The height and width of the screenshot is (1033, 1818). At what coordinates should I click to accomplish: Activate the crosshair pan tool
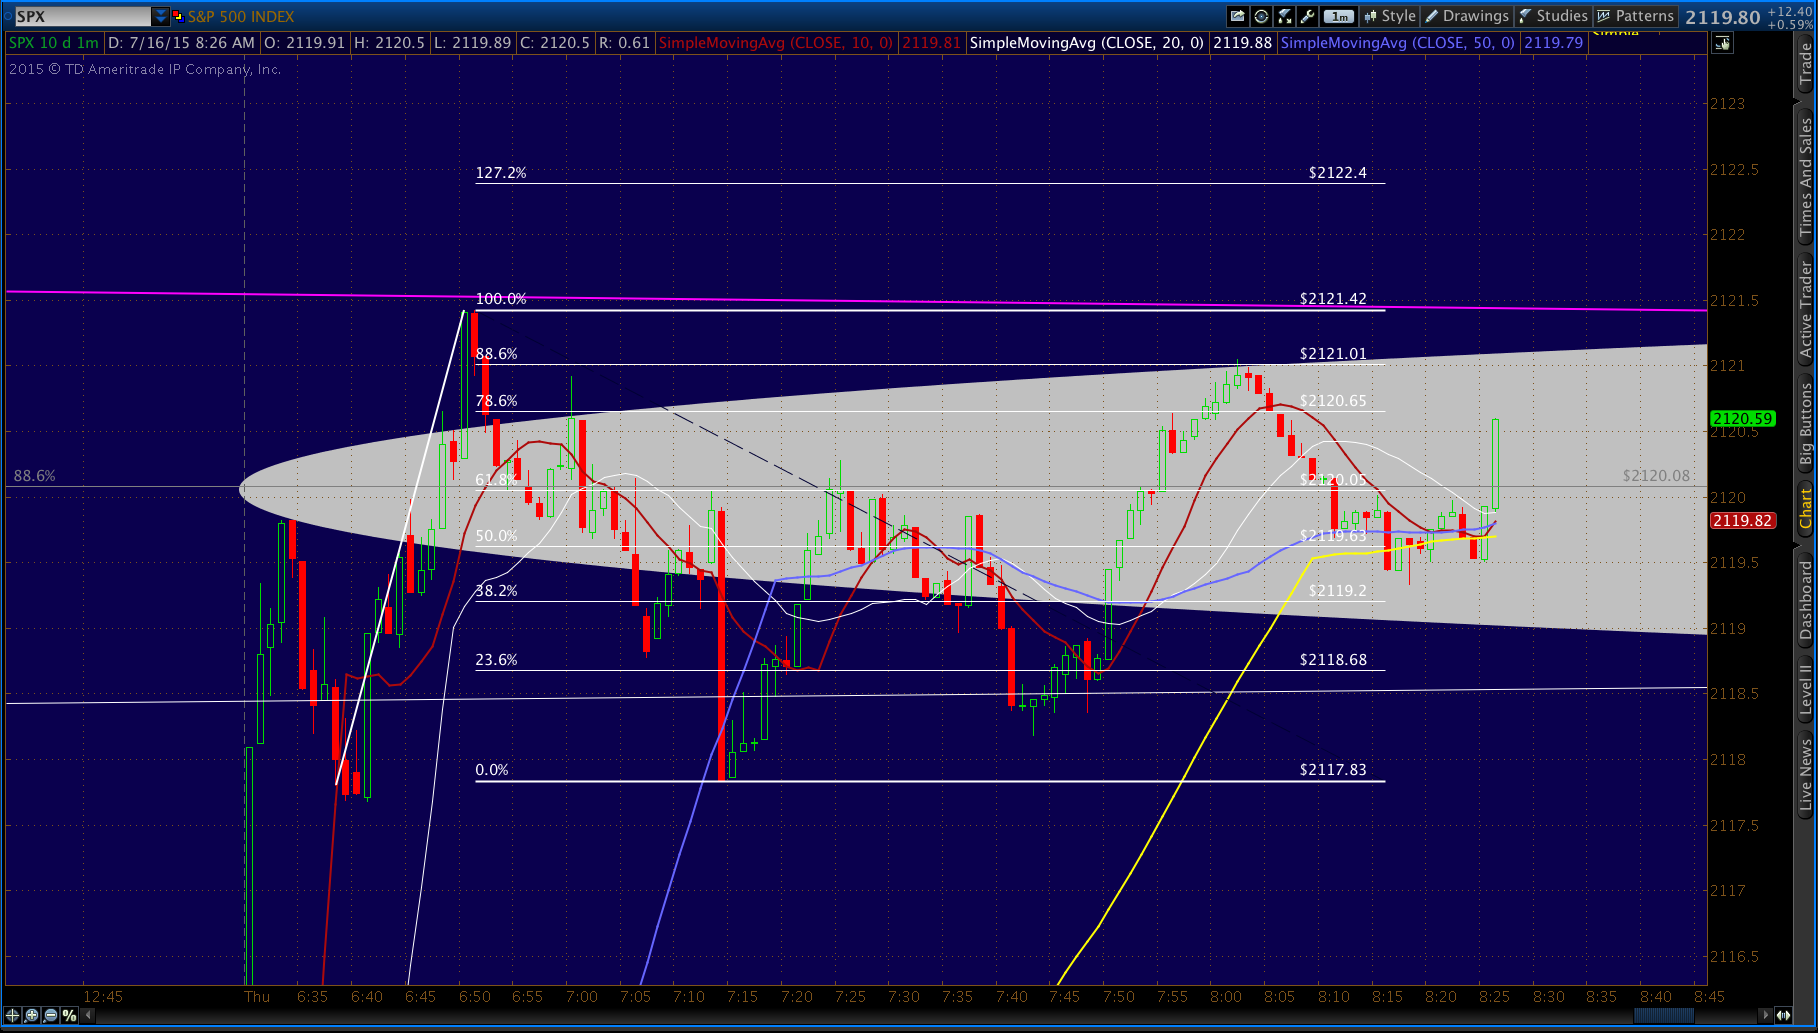pos(13,1015)
